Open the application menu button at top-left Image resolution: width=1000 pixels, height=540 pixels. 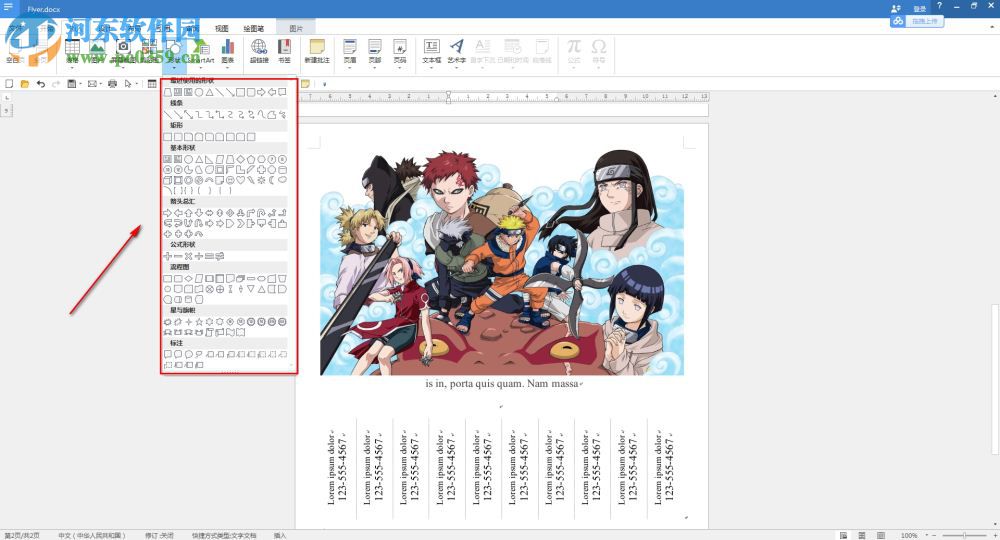point(8,7)
